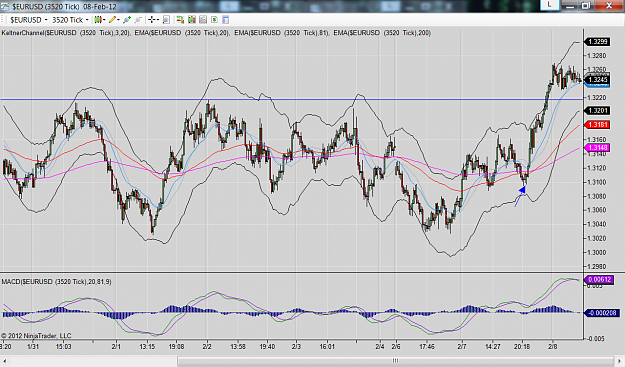Click the 1.3245 current price marker
Screen dimensions: 625x367
tap(597, 79)
